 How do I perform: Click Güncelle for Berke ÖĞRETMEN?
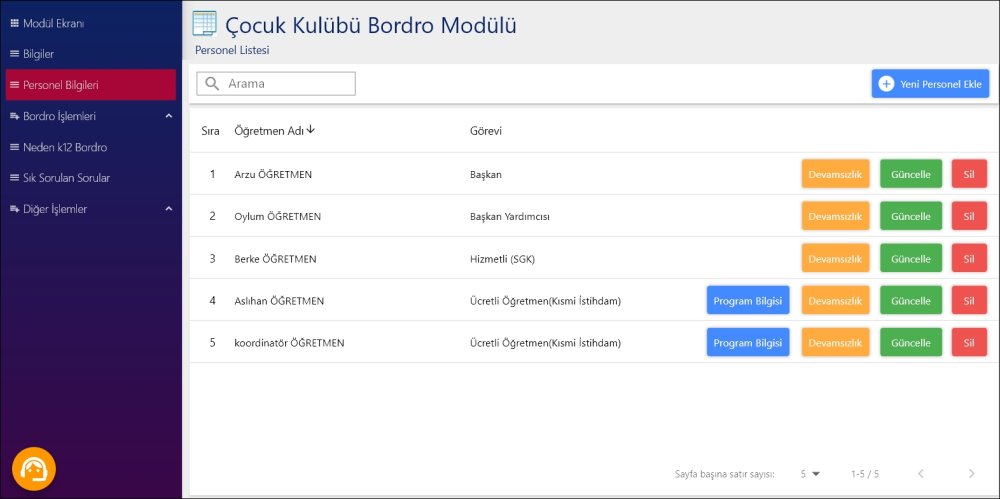tap(911, 258)
